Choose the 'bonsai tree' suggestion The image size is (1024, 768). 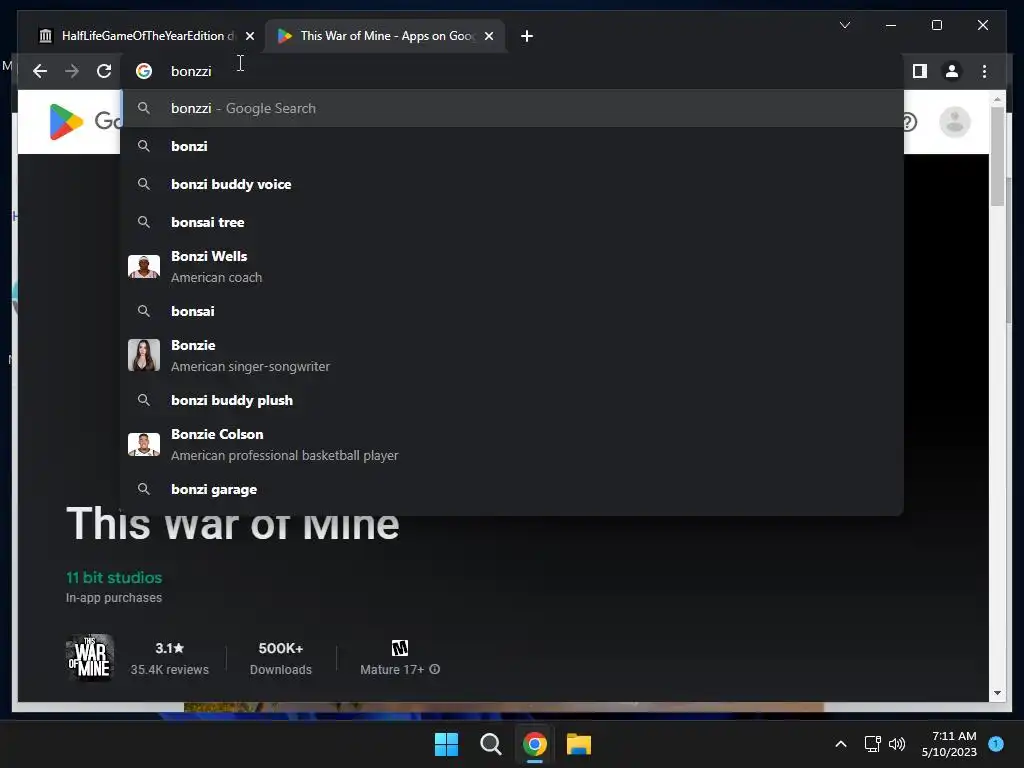click(512, 222)
